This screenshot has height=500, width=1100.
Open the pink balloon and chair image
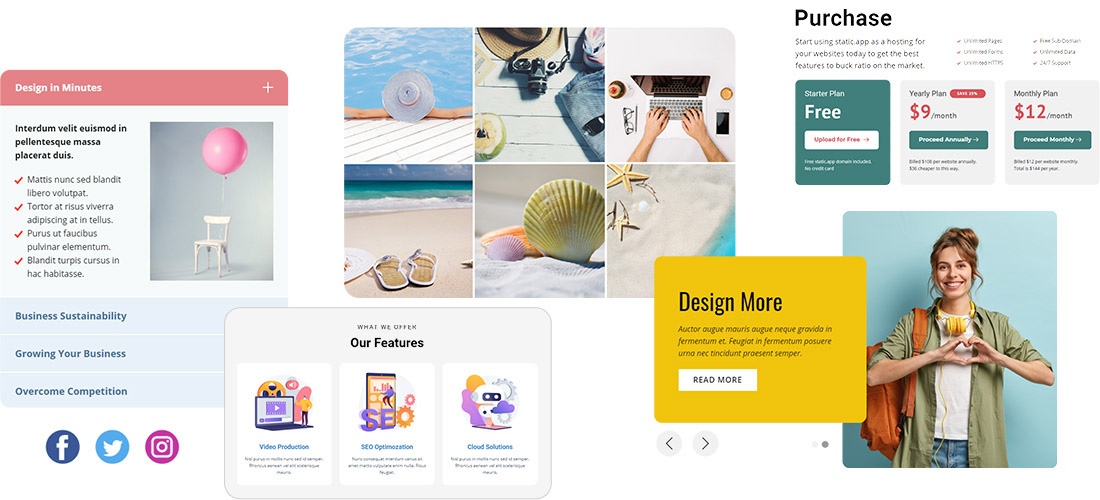point(212,201)
